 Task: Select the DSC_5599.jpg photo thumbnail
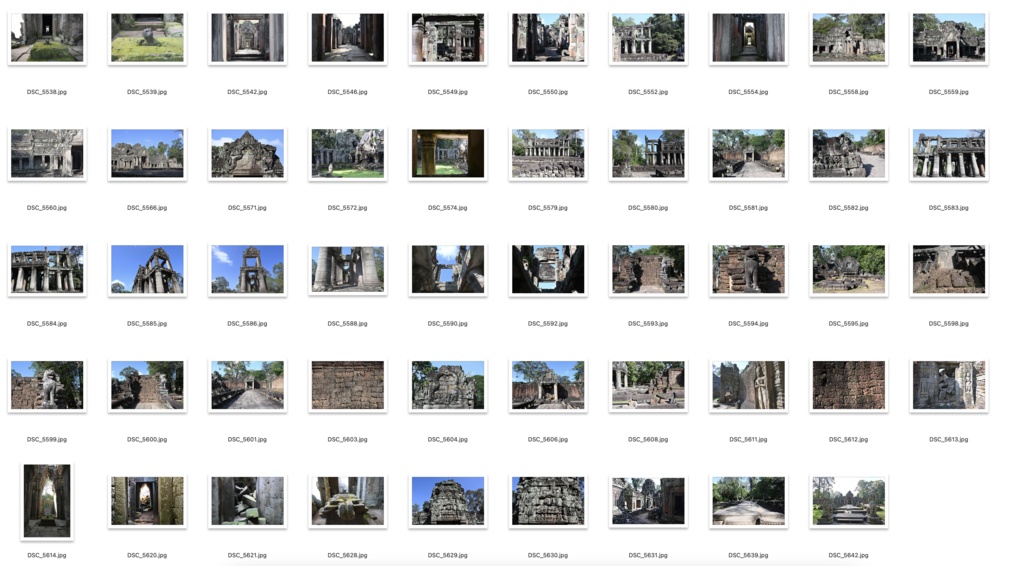point(47,385)
